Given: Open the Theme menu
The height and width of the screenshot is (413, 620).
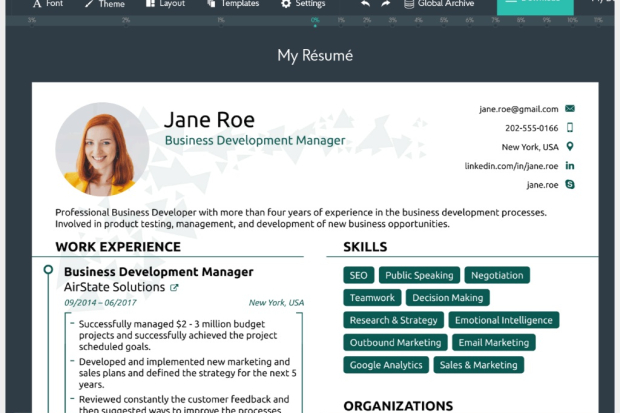Looking at the screenshot, I should pos(104,4).
